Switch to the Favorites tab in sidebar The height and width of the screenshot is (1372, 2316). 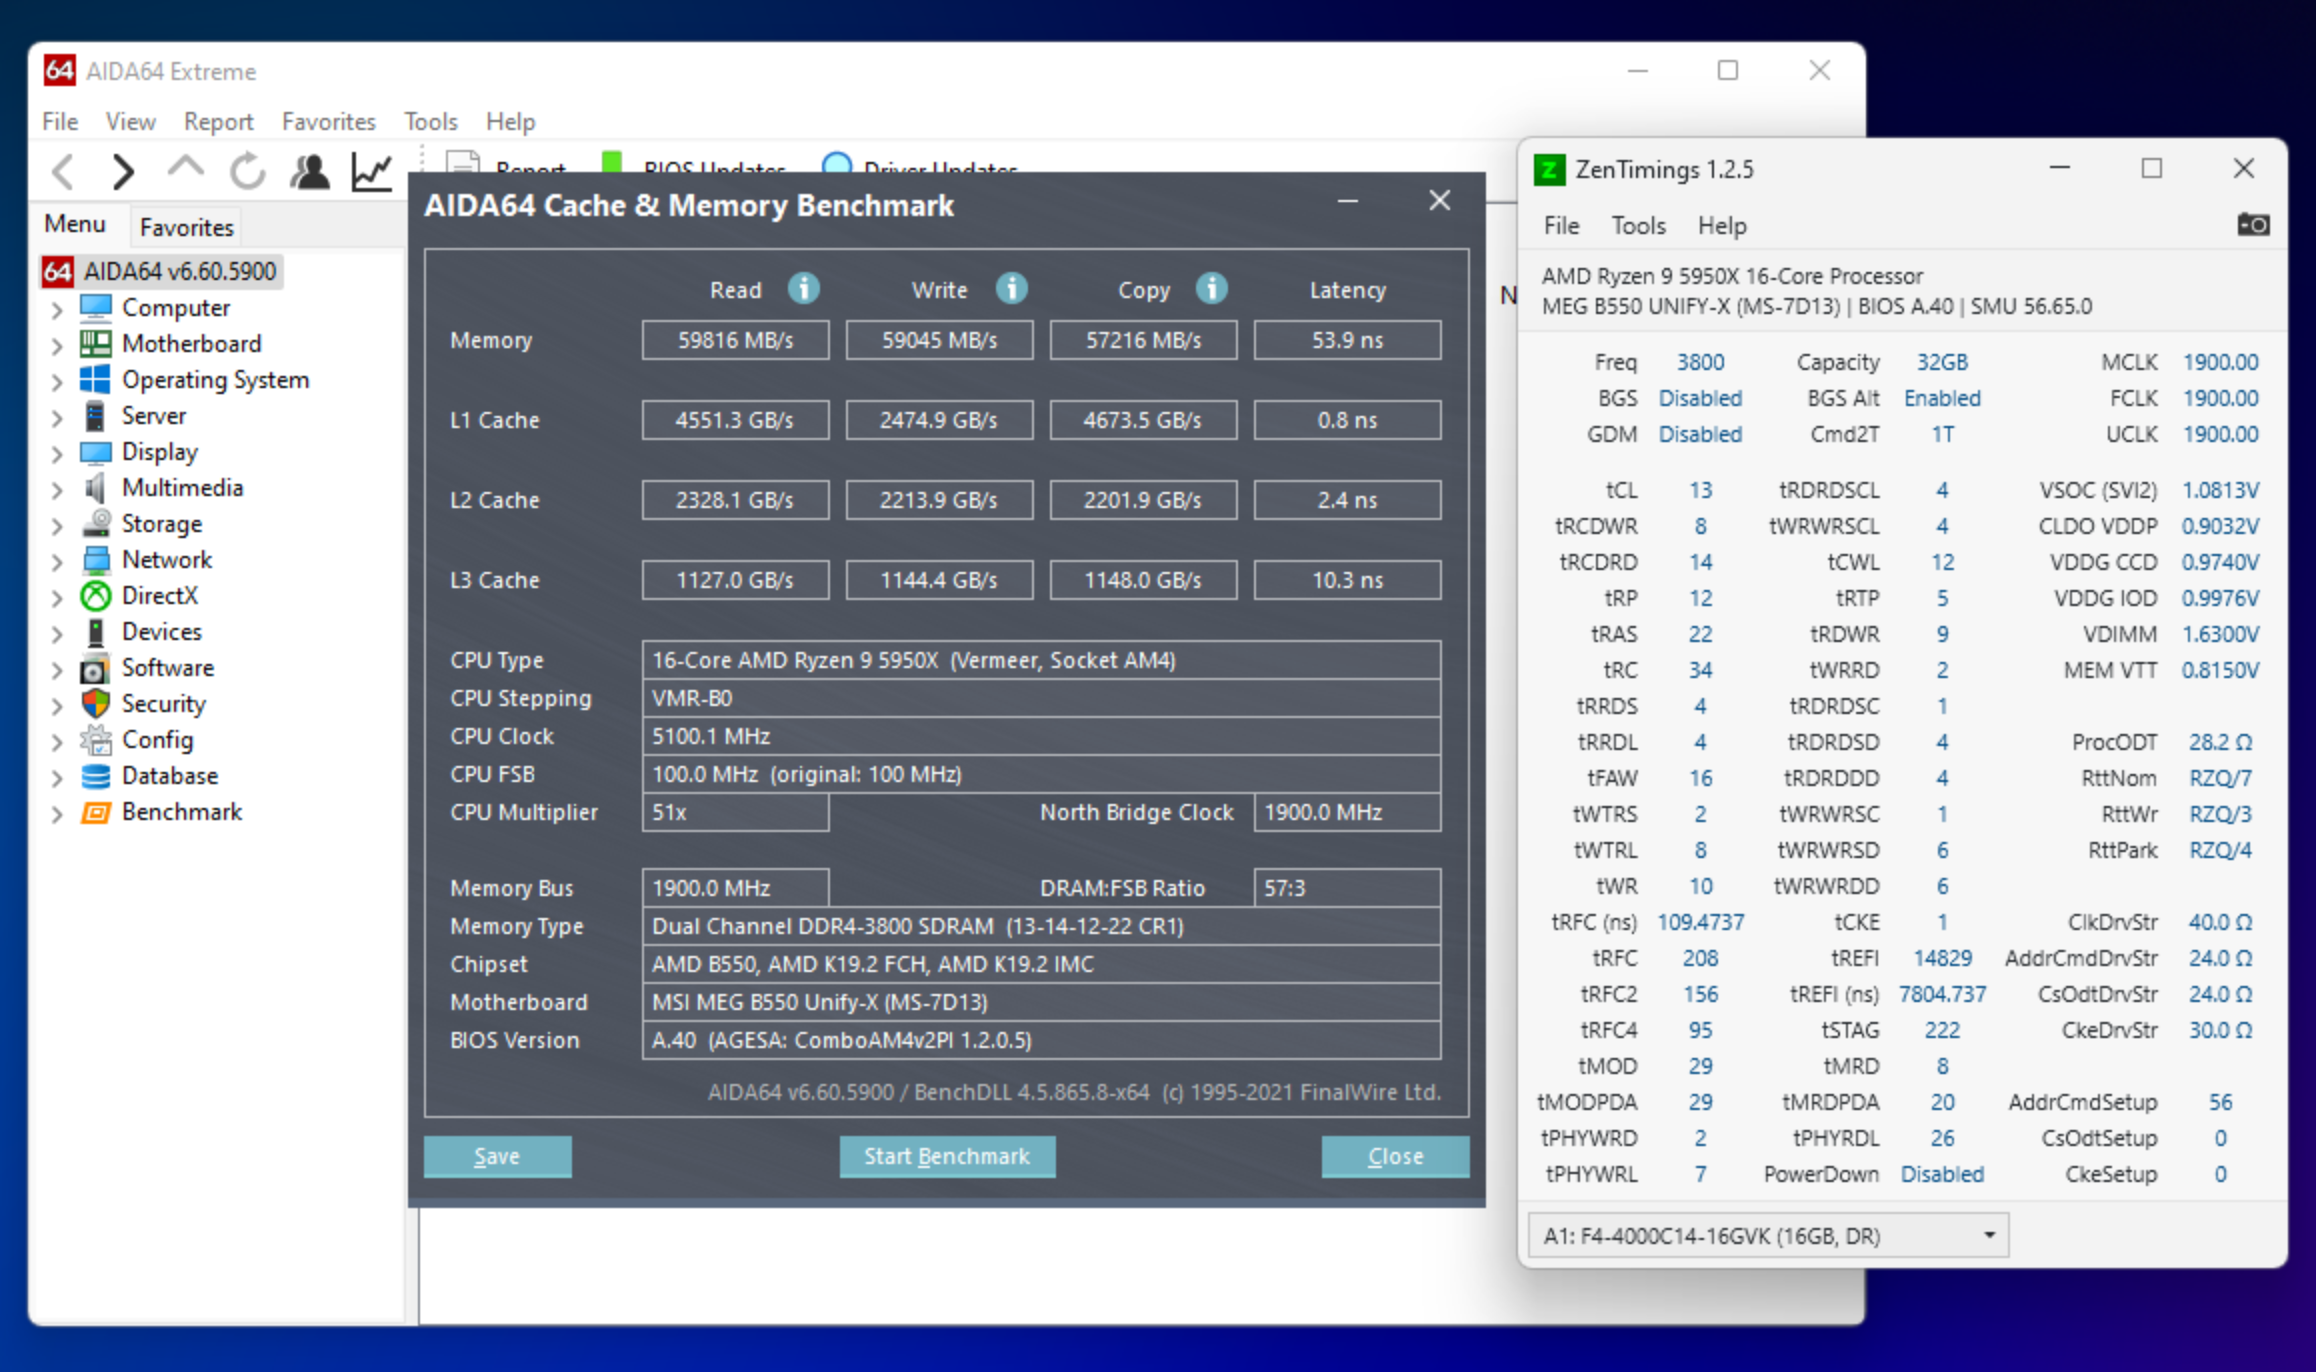(x=186, y=227)
